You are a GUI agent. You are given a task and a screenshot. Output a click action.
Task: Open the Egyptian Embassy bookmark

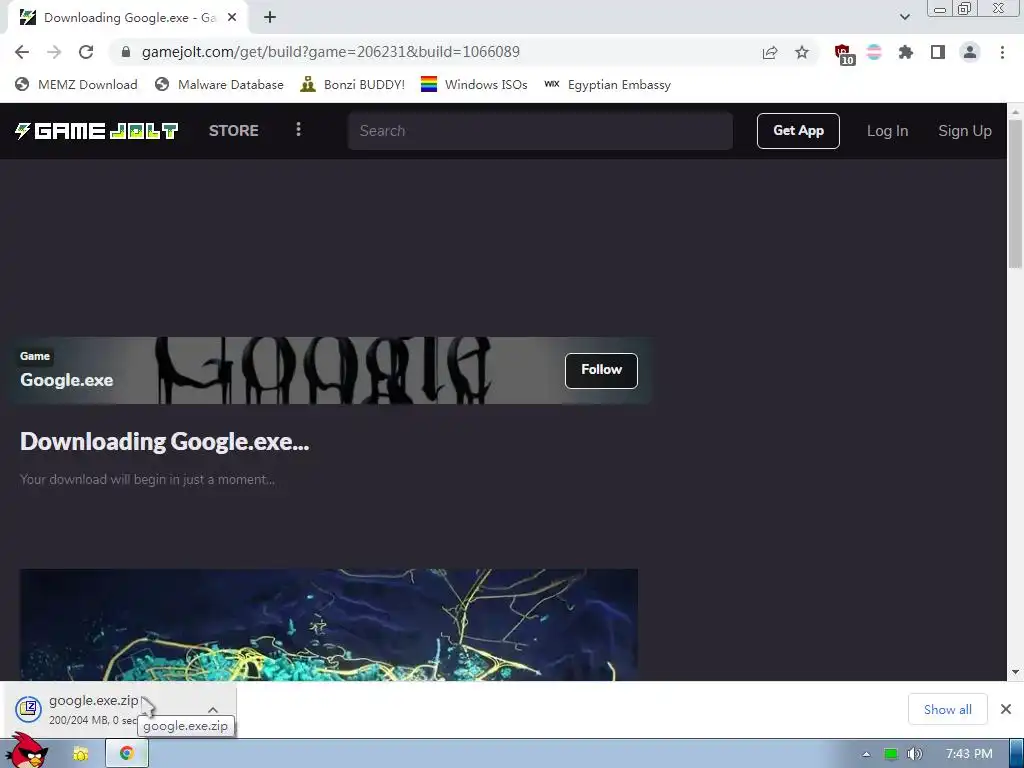coord(607,85)
